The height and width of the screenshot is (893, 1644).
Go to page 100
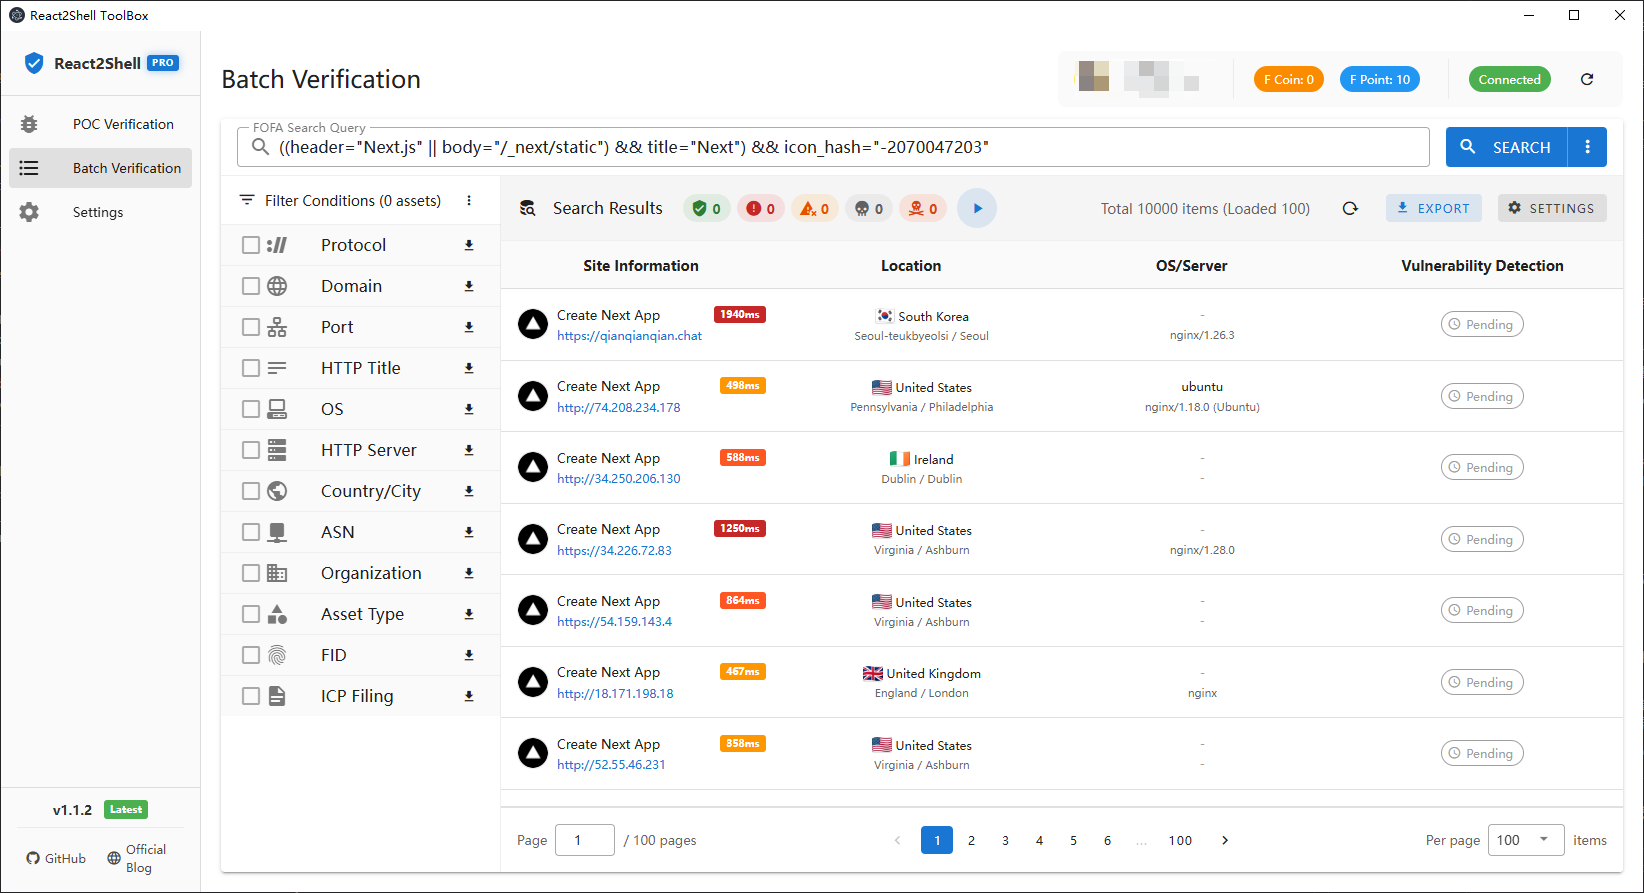pos(1180,840)
